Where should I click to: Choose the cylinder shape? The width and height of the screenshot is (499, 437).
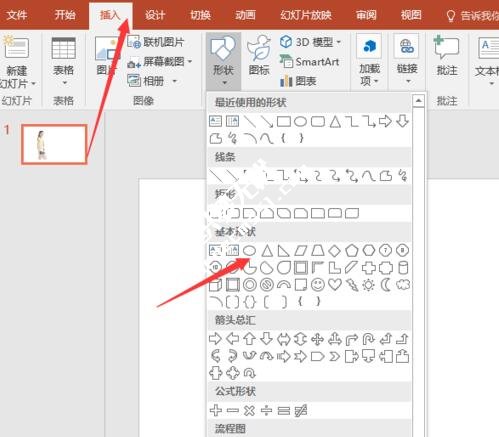(403, 268)
